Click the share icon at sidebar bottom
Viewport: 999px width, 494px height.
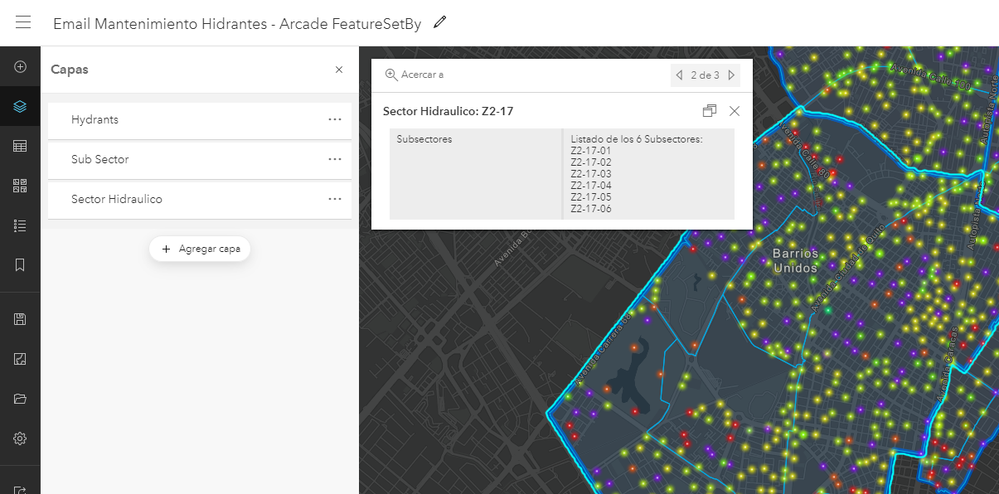(x=20, y=489)
